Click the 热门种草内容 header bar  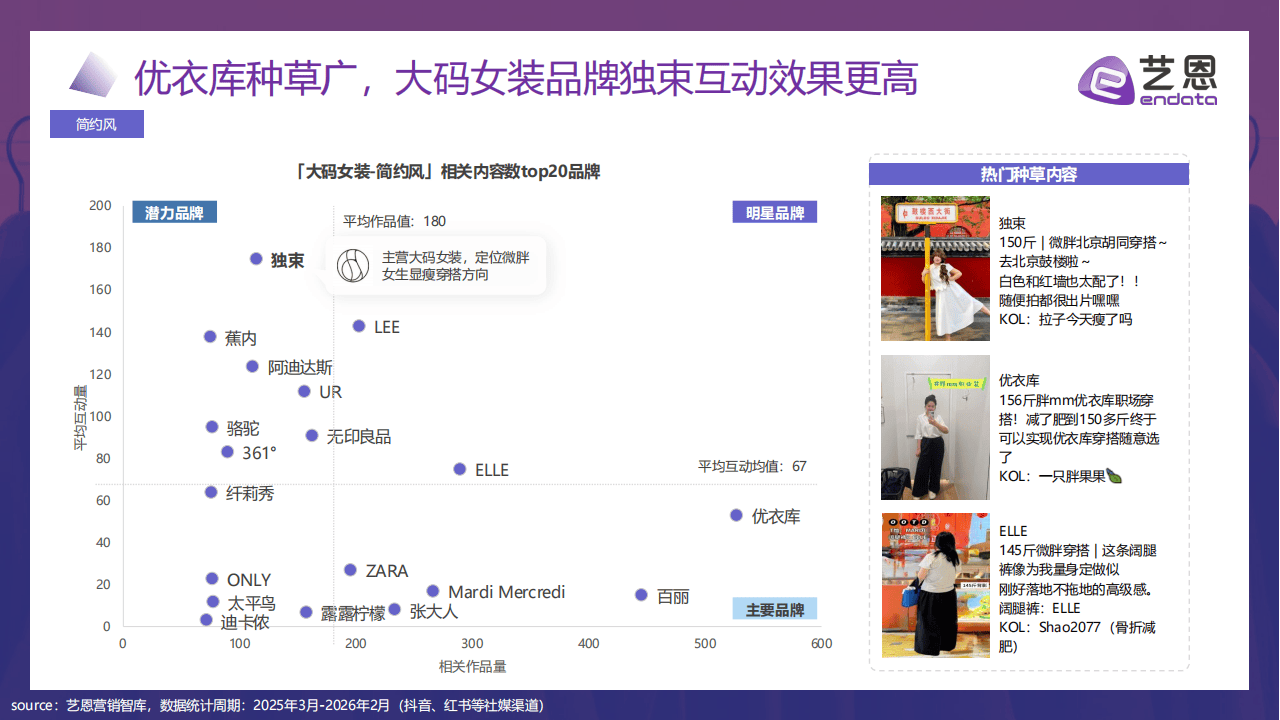(1028, 174)
